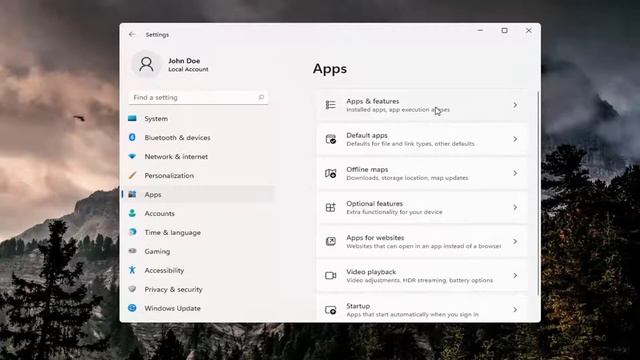Click the Apps page heading
The width and height of the screenshot is (640, 360).
point(330,69)
